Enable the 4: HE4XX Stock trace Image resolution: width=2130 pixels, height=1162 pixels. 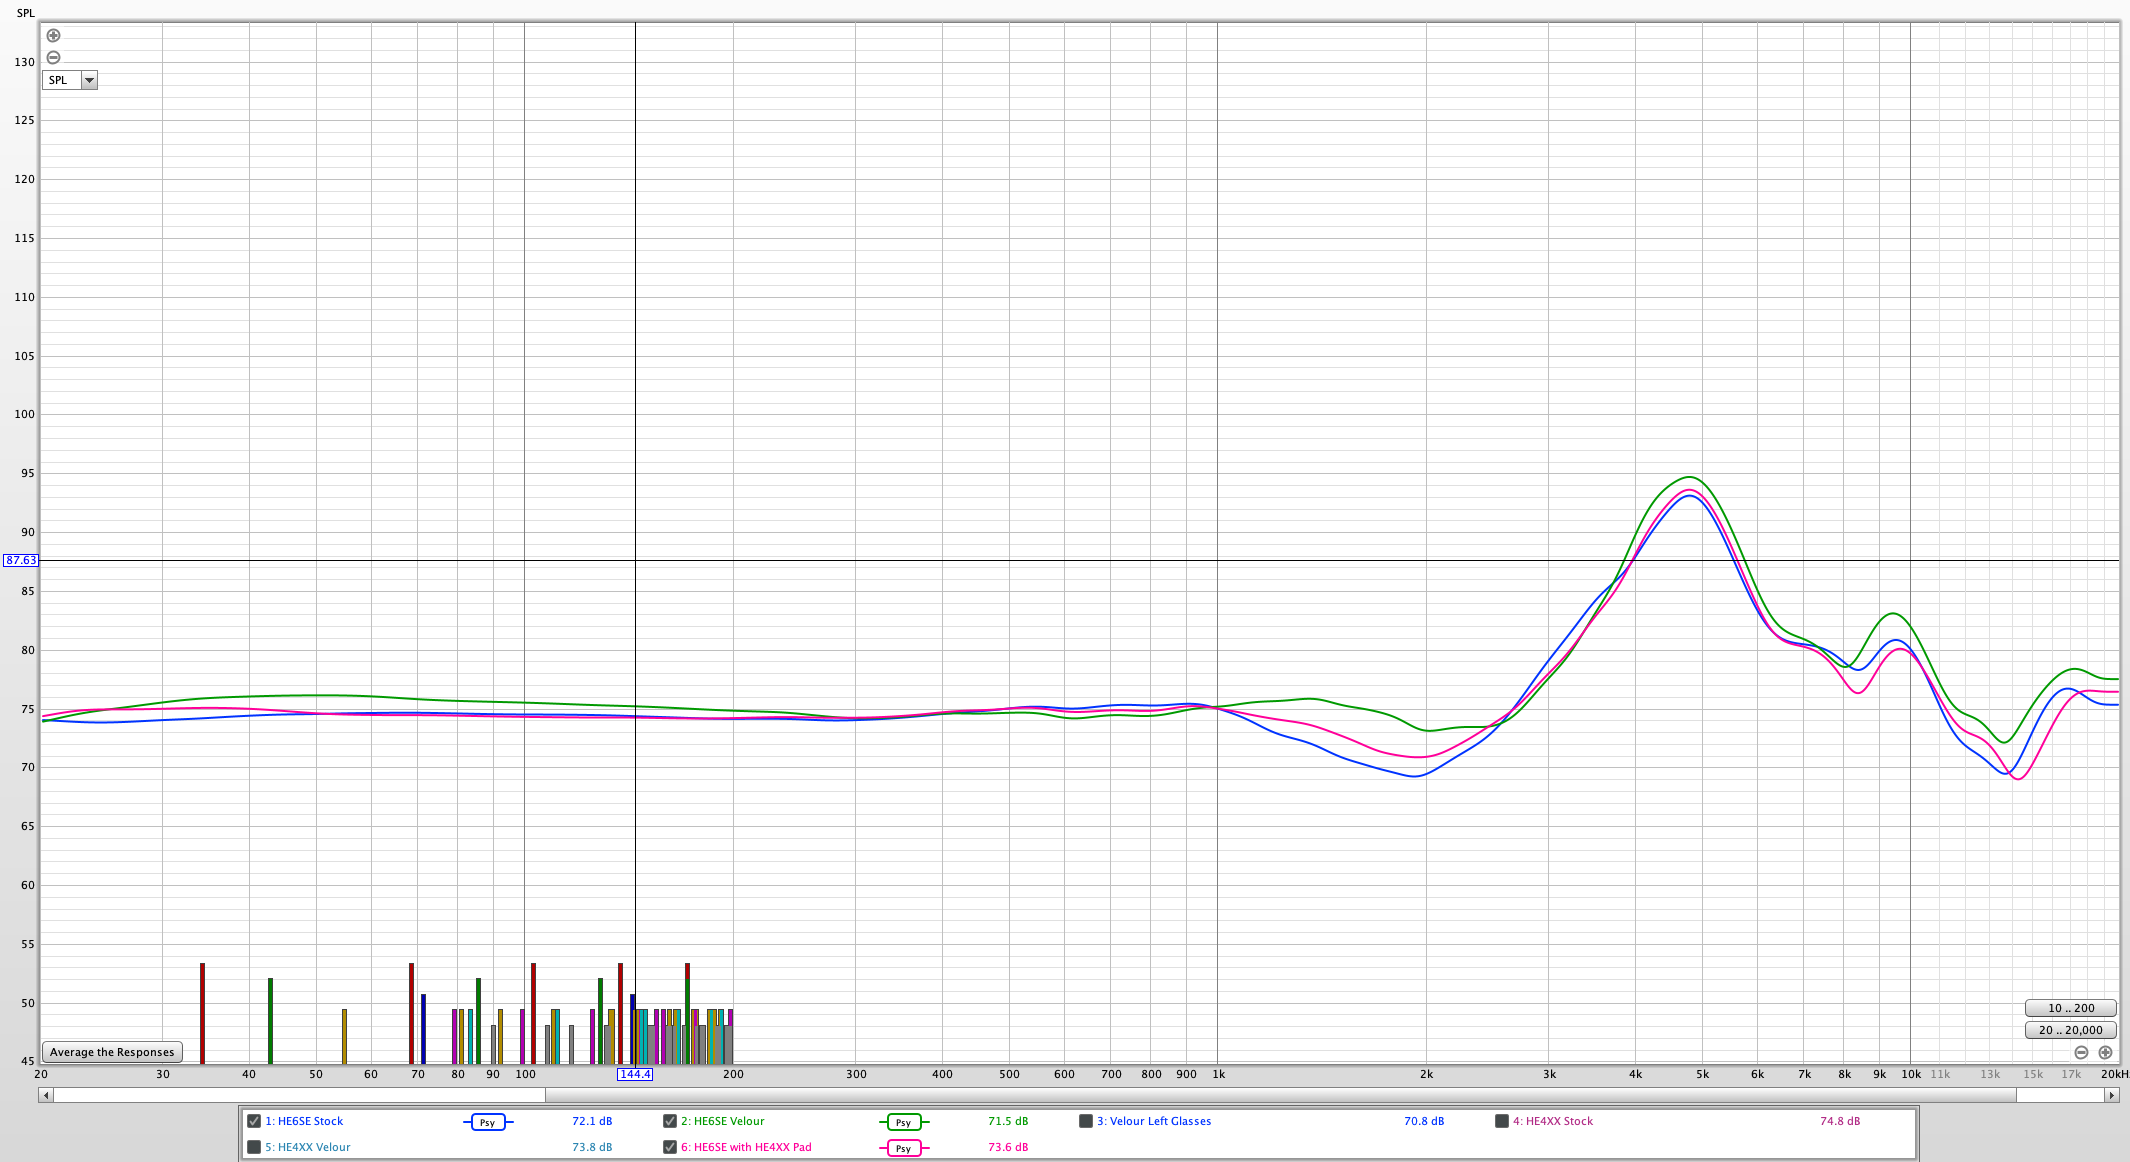coord(1502,1121)
